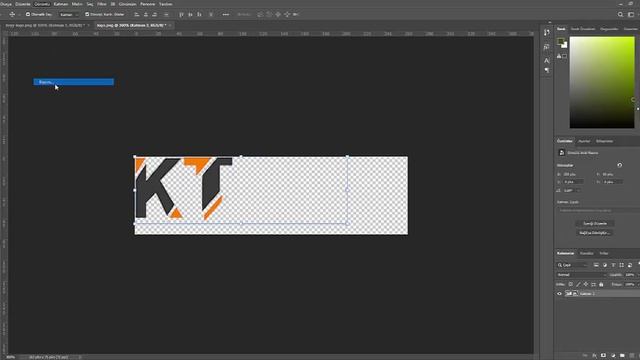The width and height of the screenshot is (640, 360).
Task: Toggle the shape layer filter icon
Action: tap(622, 265)
